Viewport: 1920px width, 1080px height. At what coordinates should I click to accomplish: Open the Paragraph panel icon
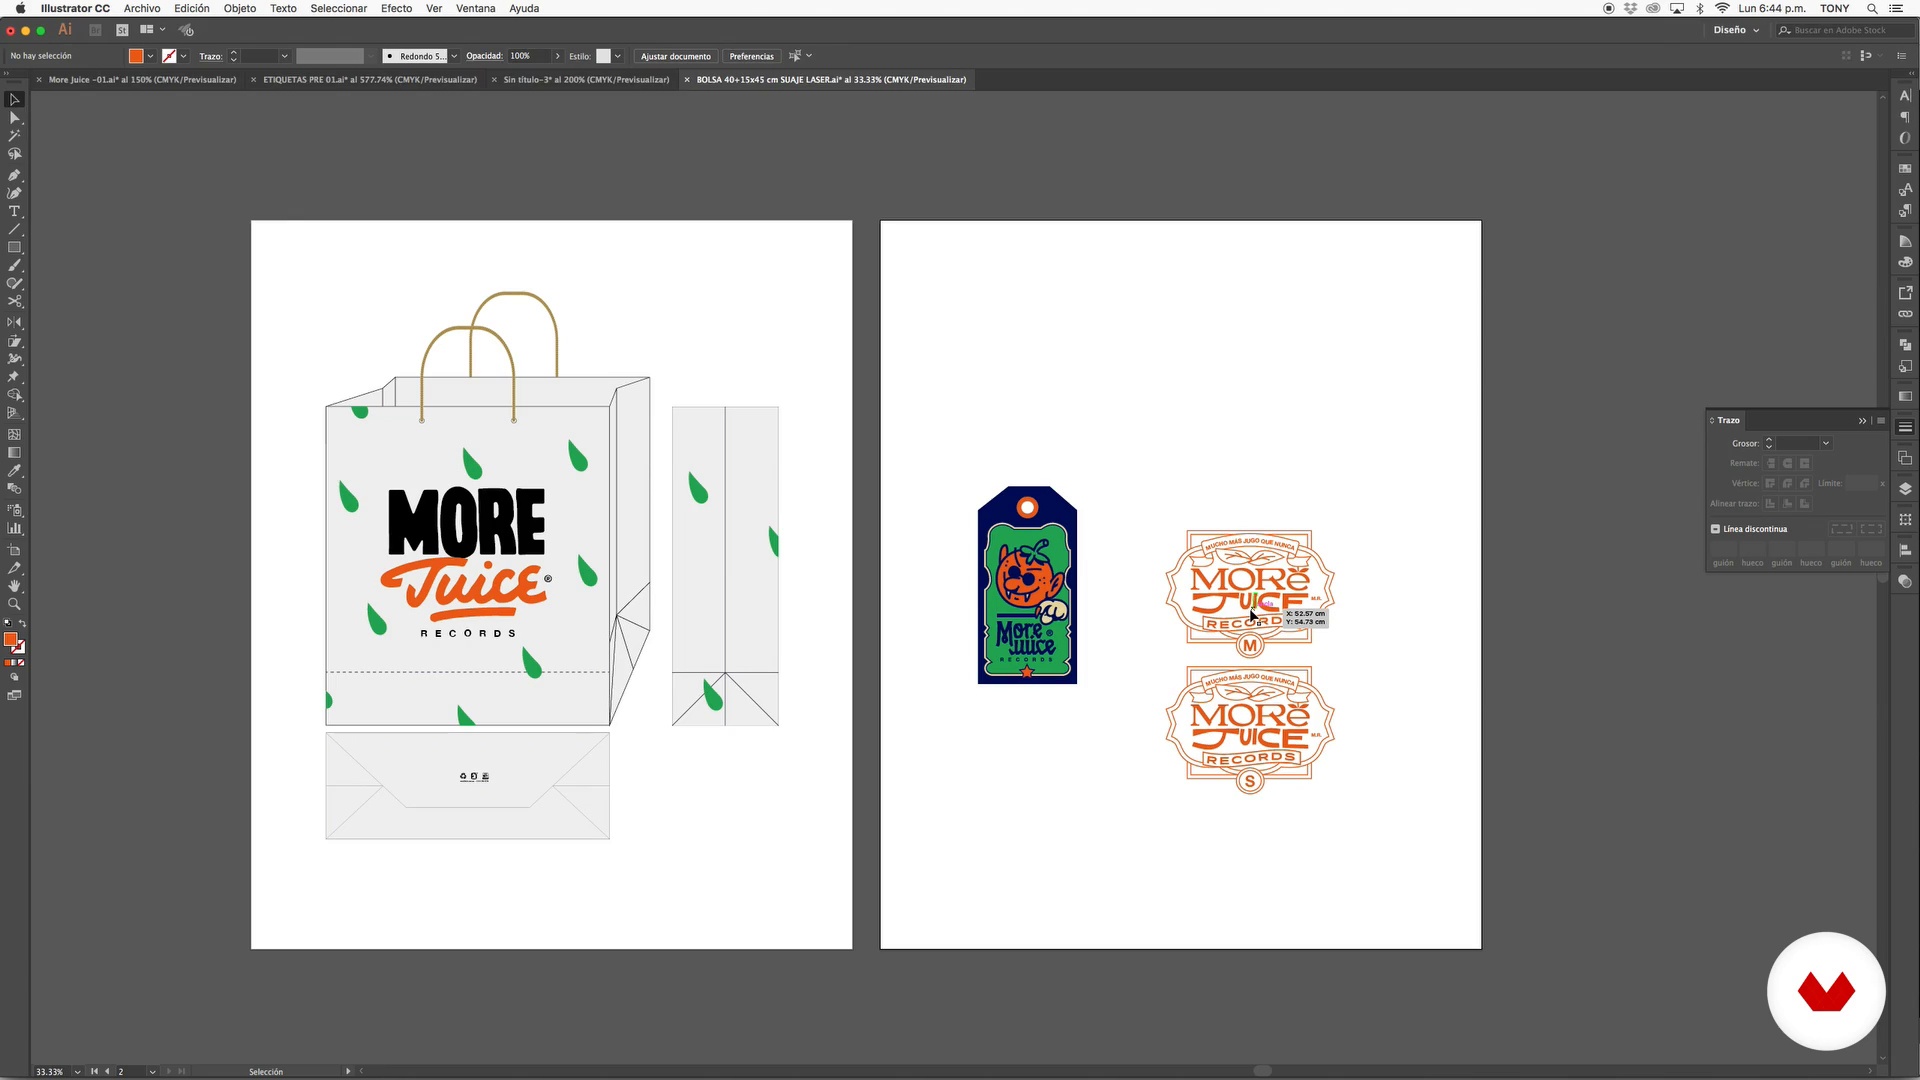1905,117
